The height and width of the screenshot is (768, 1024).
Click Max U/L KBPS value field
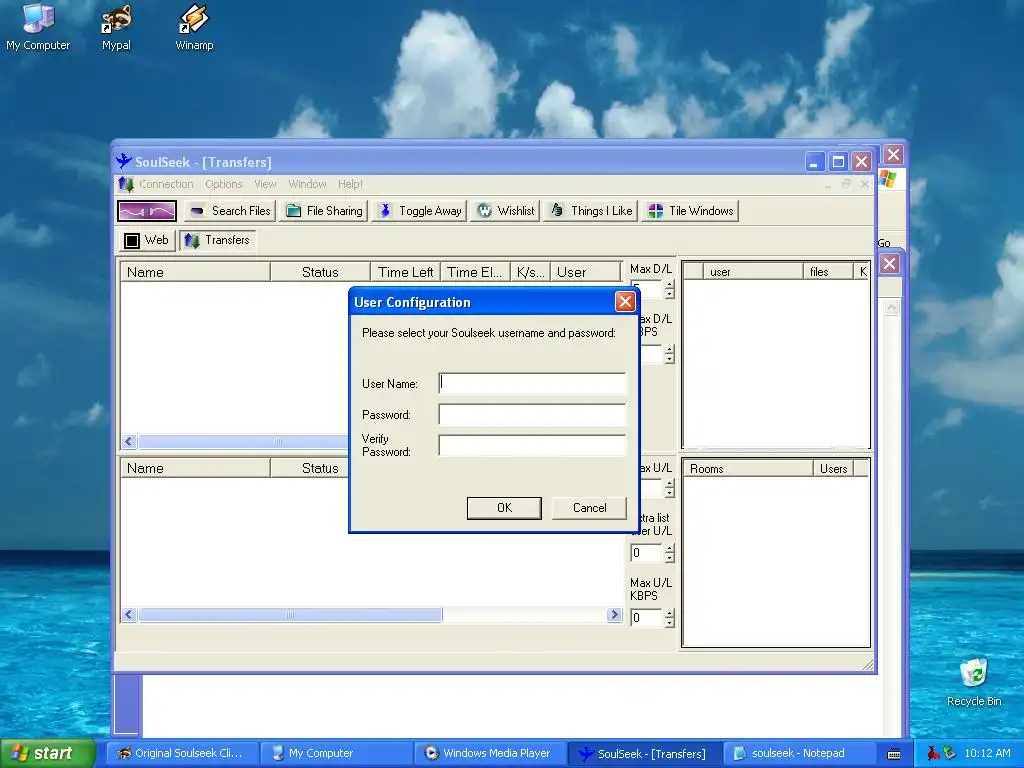647,618
